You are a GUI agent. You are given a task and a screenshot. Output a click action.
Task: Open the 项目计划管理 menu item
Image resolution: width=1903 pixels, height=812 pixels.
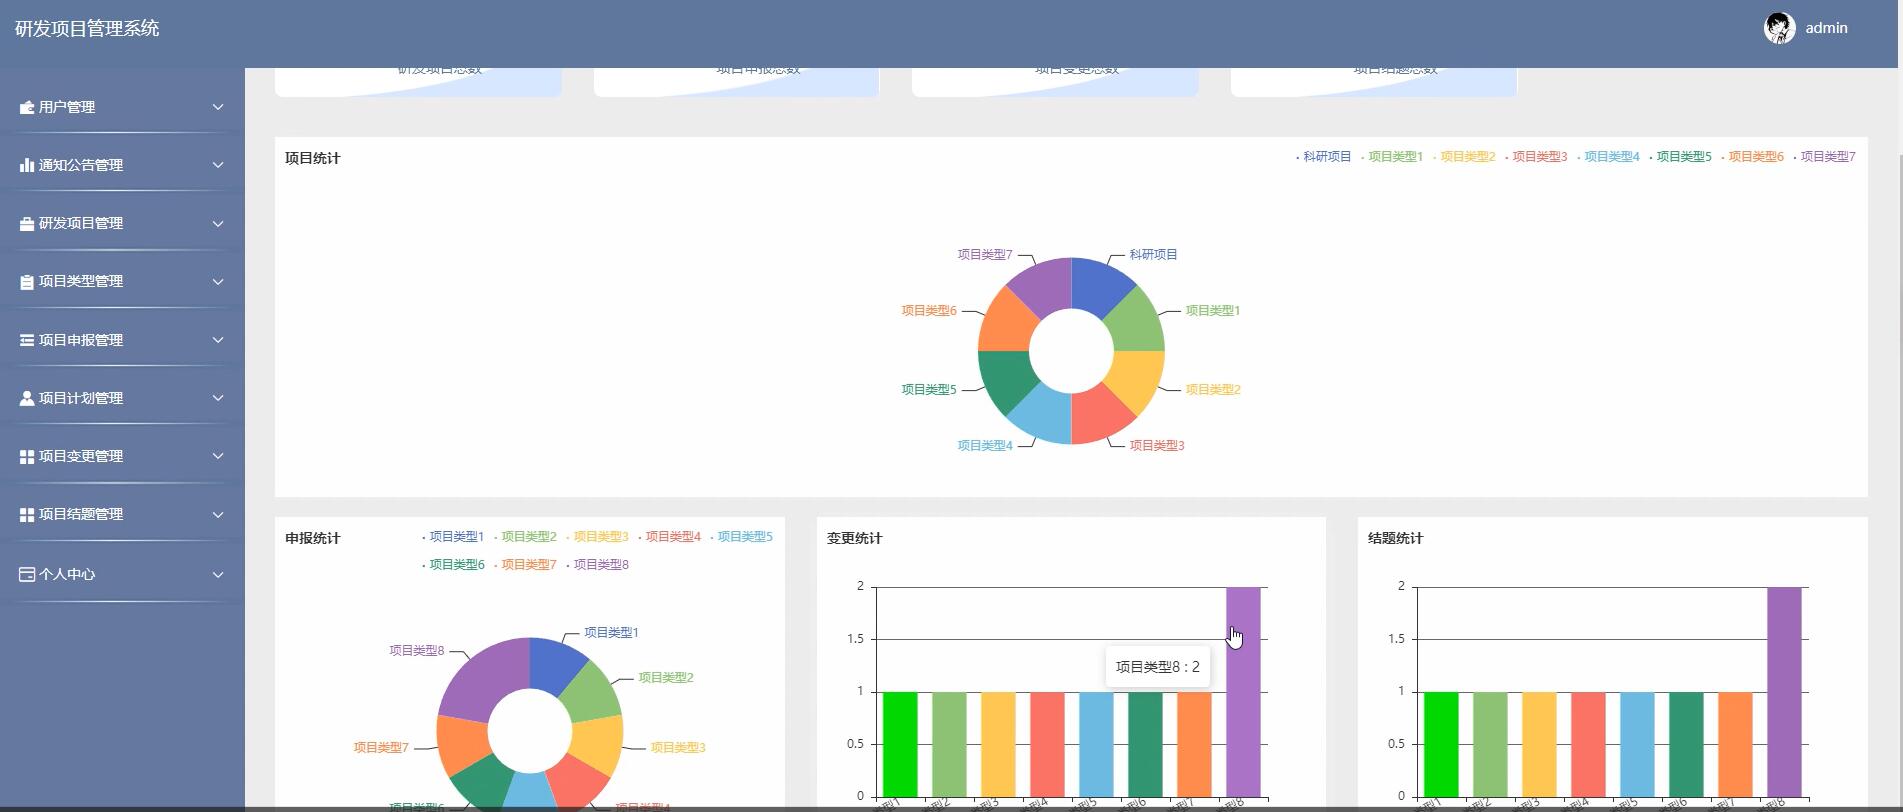122,398
